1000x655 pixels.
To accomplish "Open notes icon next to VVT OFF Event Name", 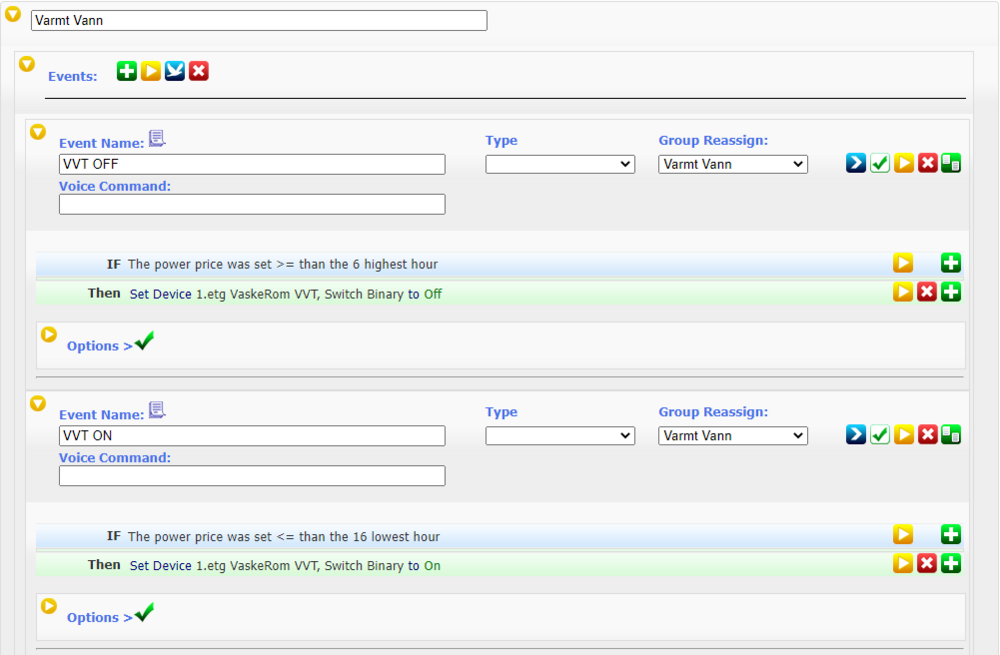I will [157, 139].
